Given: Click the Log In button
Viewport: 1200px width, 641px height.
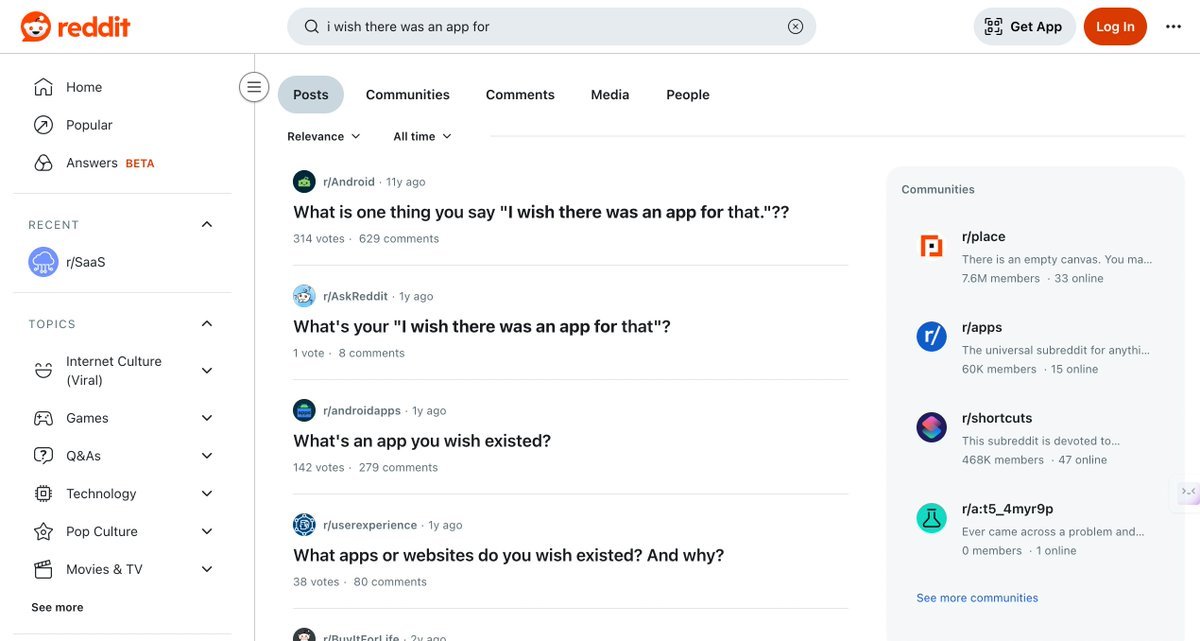Looking at the screenshot, I should click(x=1115, y=27).
